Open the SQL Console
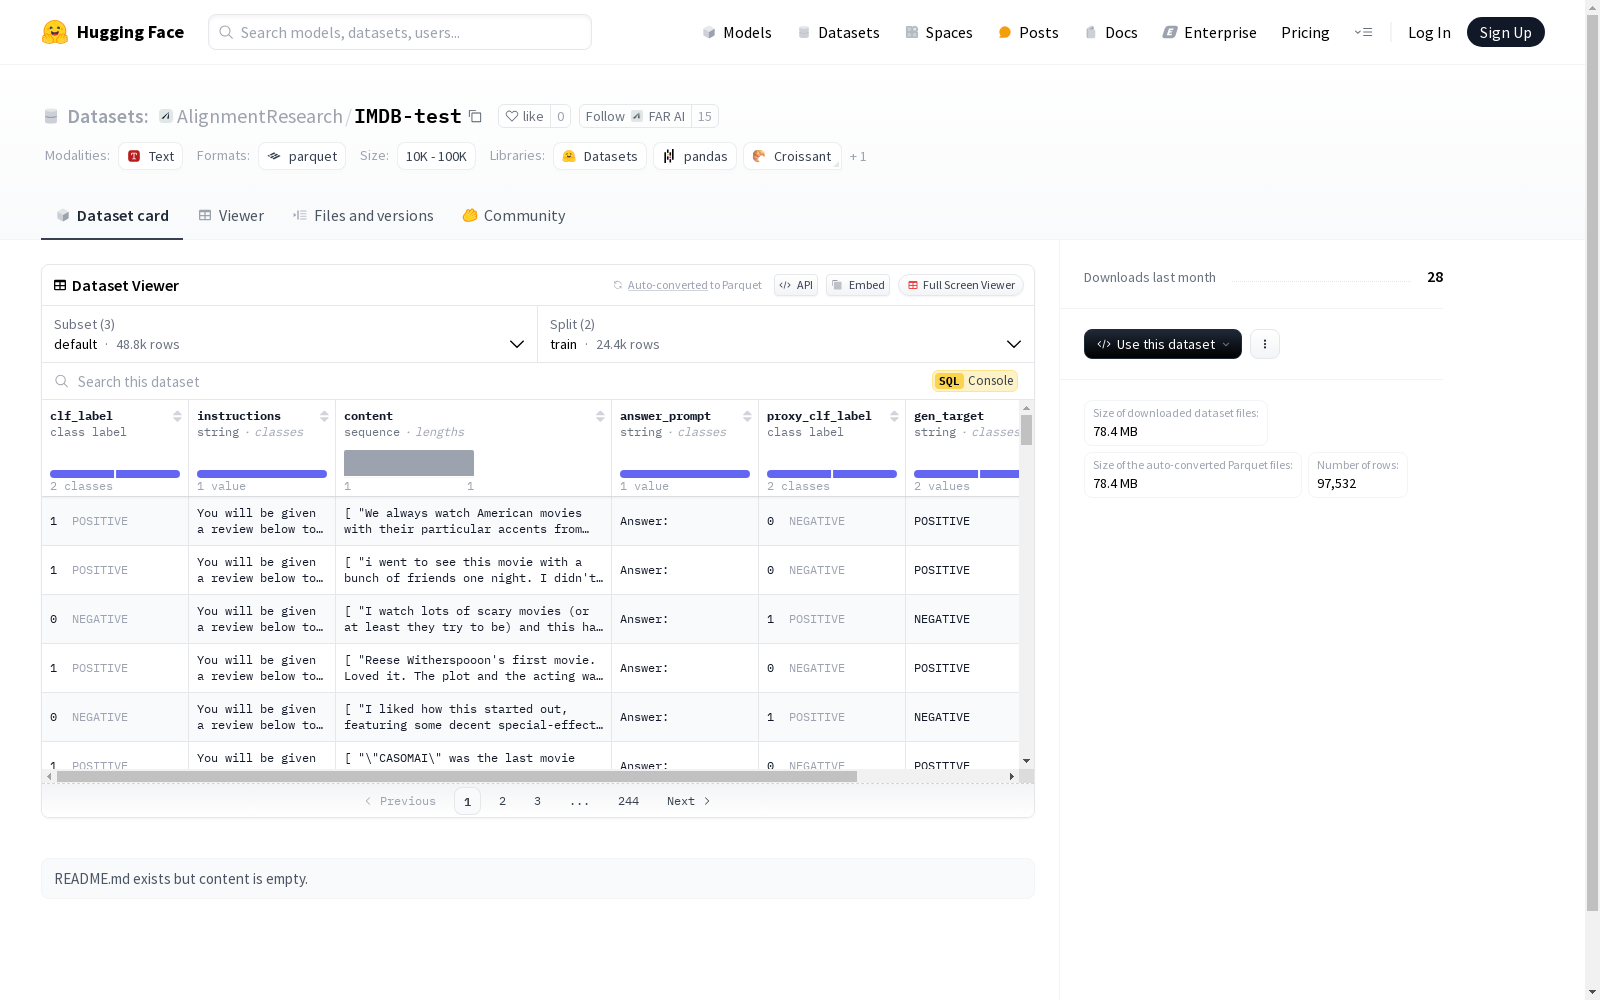 tap(975, 381)
